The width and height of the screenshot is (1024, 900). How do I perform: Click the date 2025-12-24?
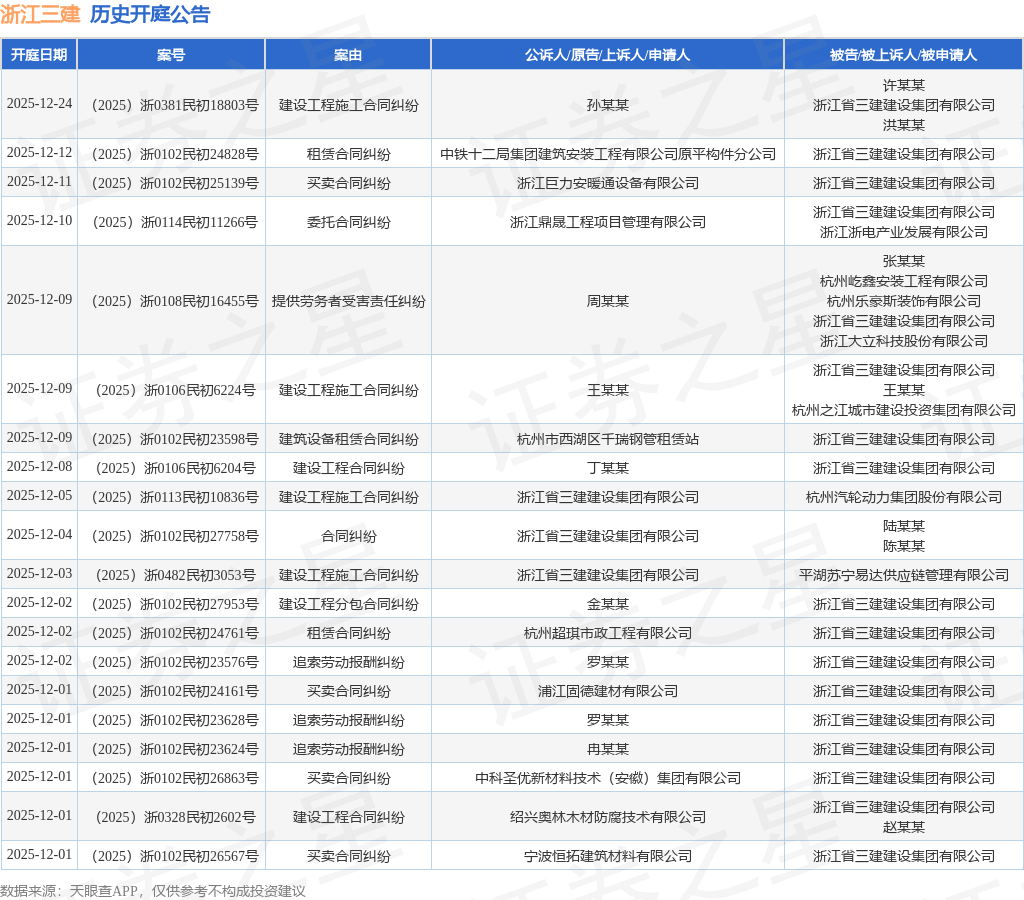[39, 104]
